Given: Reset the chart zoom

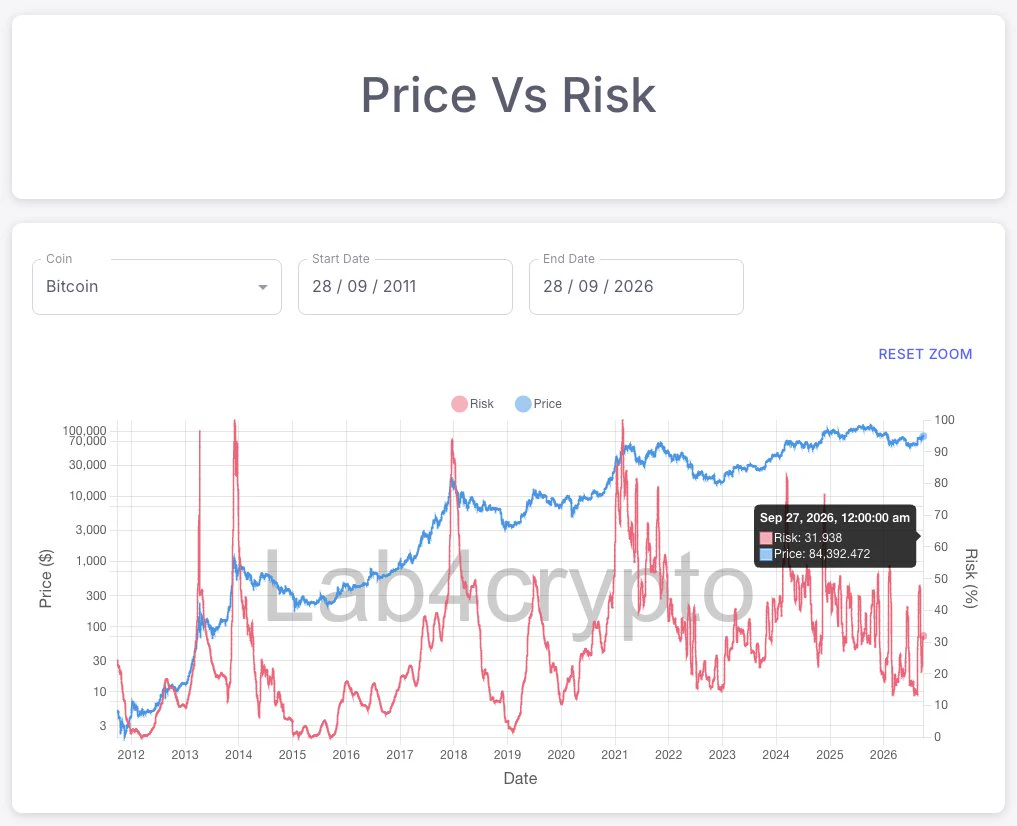Looking at the screenshot, I should point(925,354).
